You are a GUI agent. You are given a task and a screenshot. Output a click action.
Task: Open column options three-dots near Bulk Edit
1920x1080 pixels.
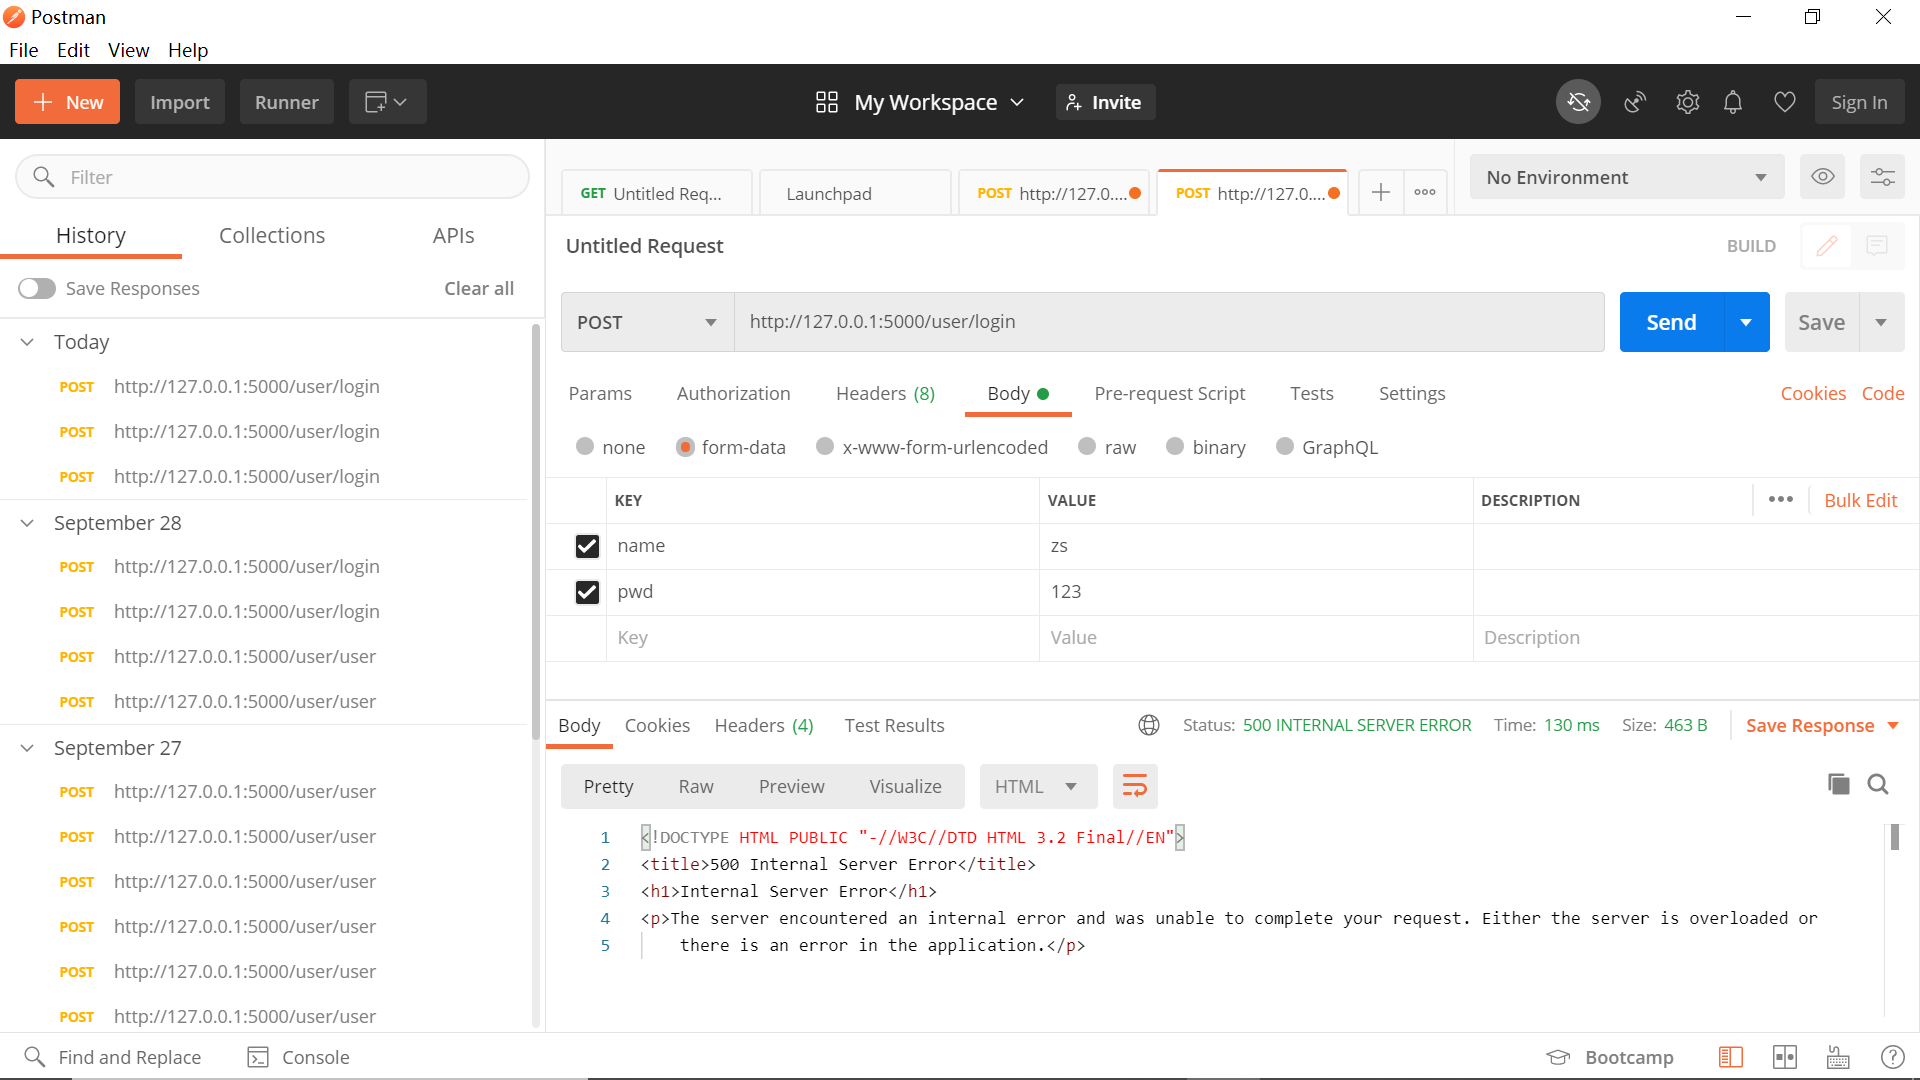(x=1781, y=500)
